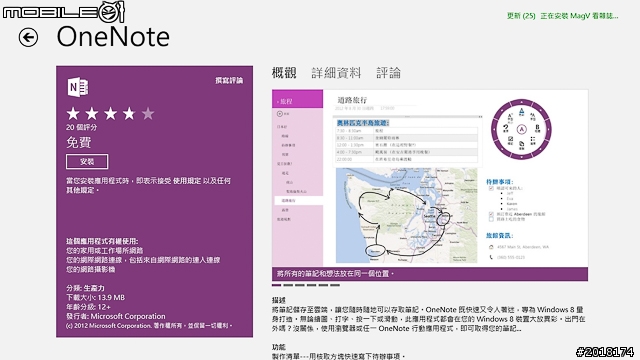Click the 您的家用或工作場所網路 permission line
The width and height of the screenshot is (640, 360).
point(104,251)
